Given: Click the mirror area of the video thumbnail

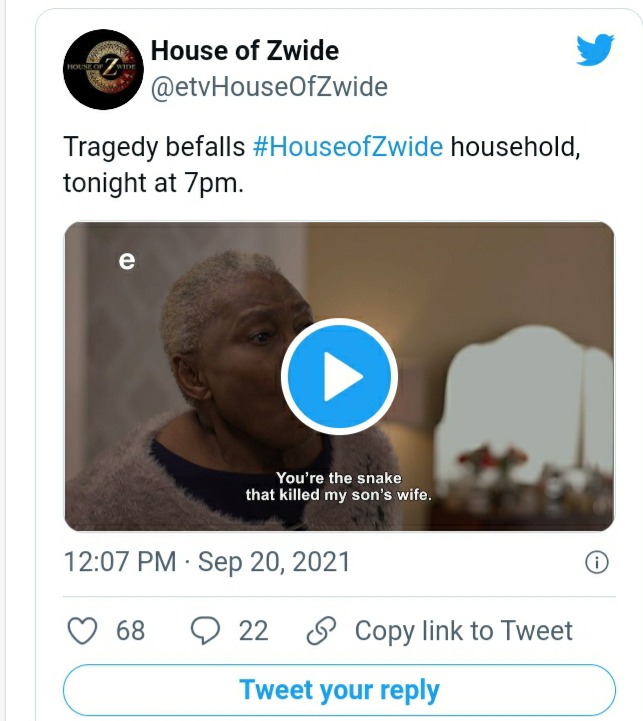Looking at the screenshot, I should (x=524, y=405).
